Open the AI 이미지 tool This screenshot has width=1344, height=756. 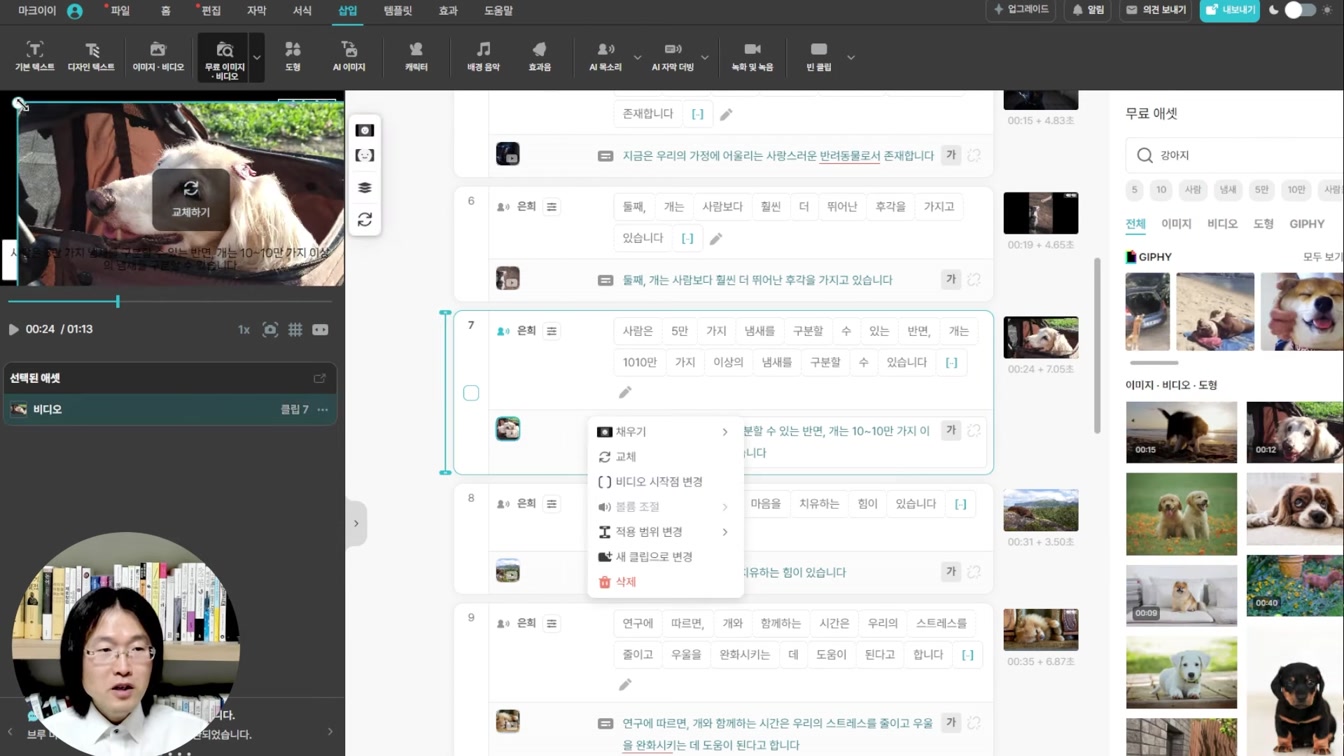(x=349, y=56)
